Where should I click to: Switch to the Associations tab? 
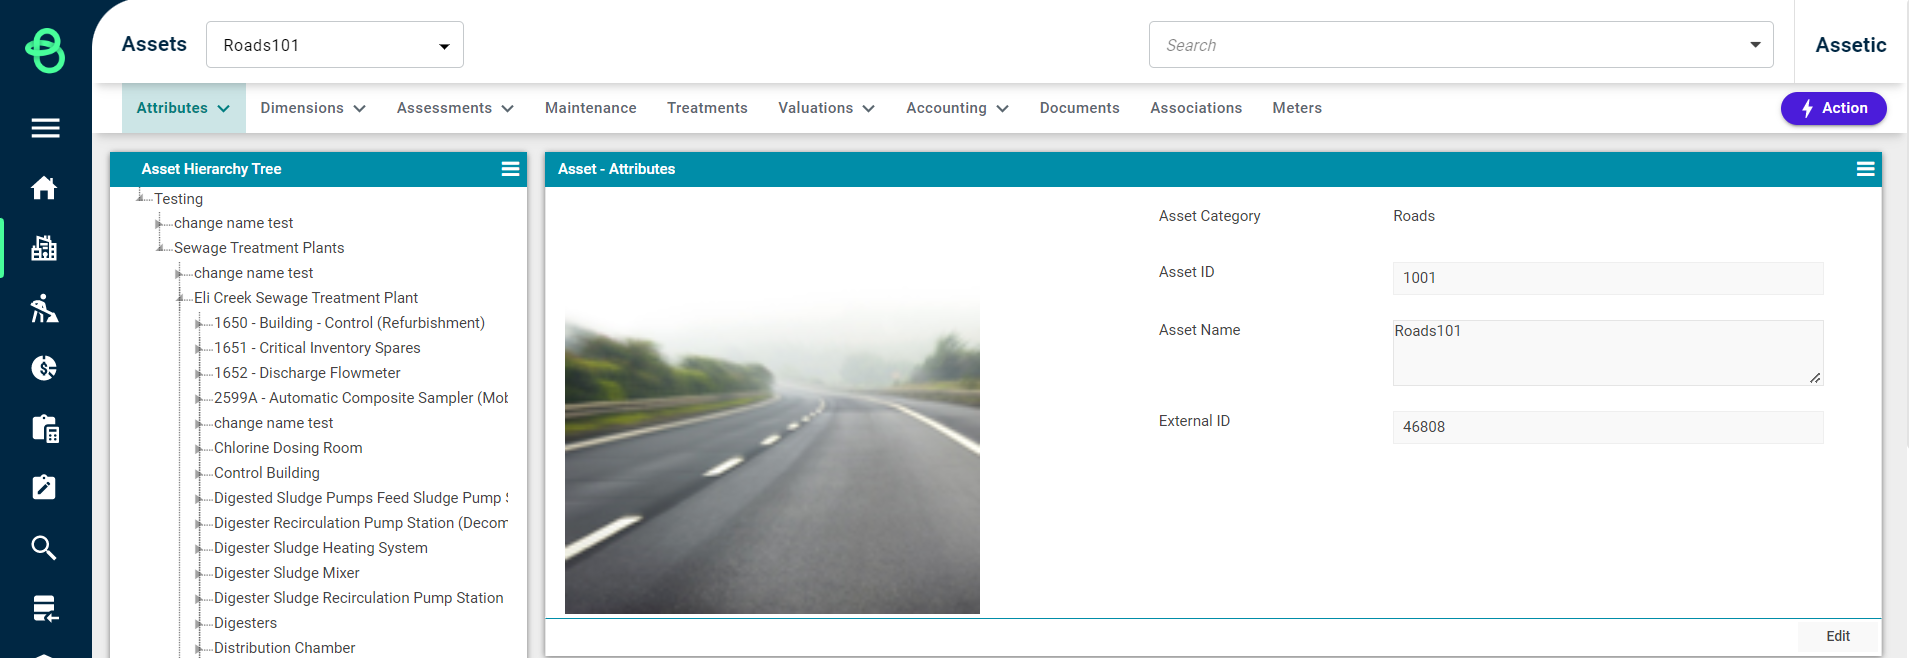[1196, 108]
